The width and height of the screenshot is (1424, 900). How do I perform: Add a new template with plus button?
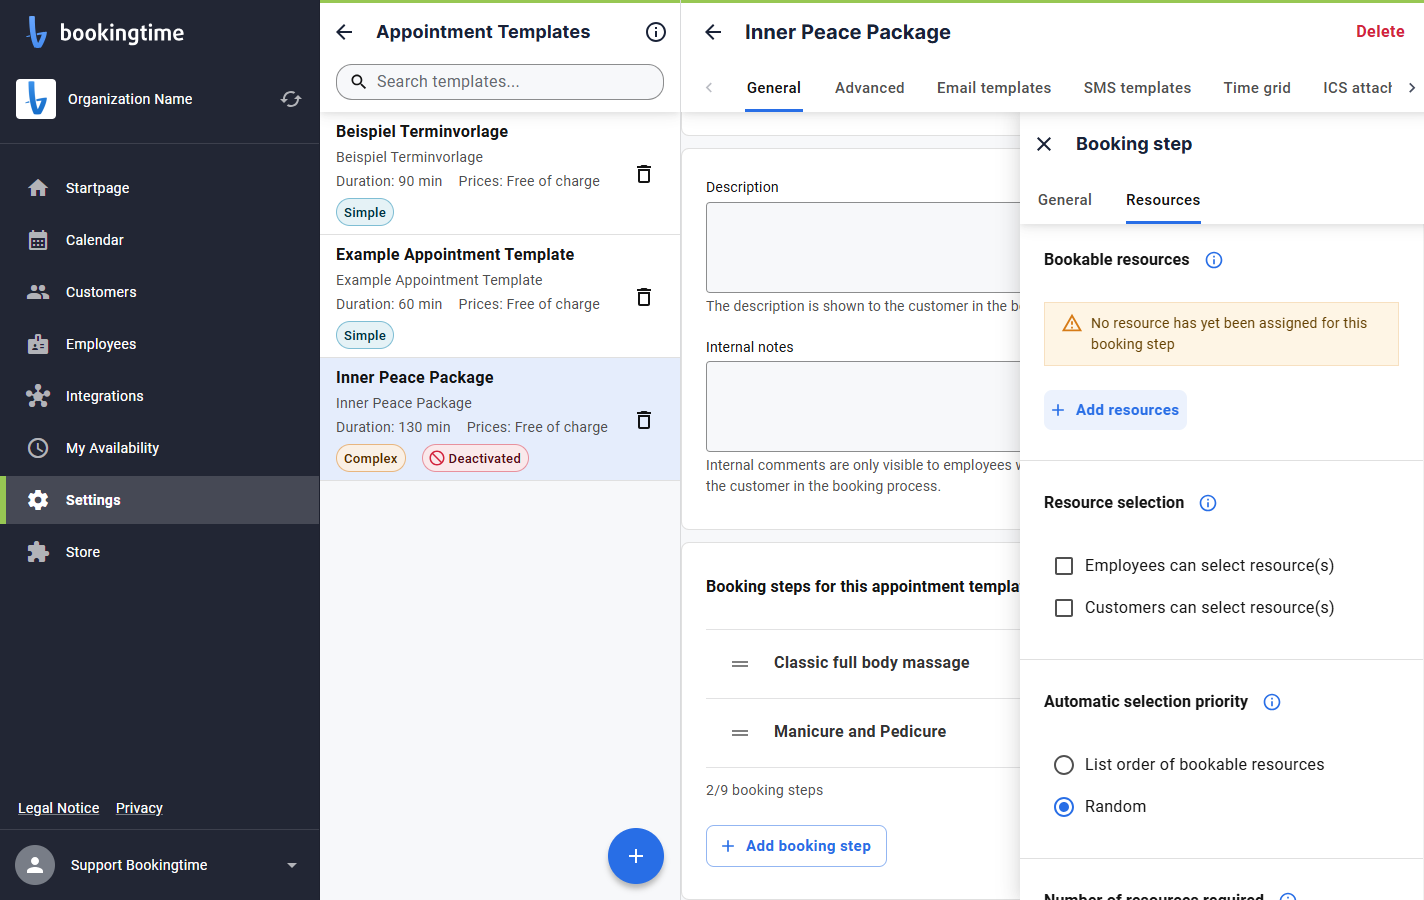[636, 856]
